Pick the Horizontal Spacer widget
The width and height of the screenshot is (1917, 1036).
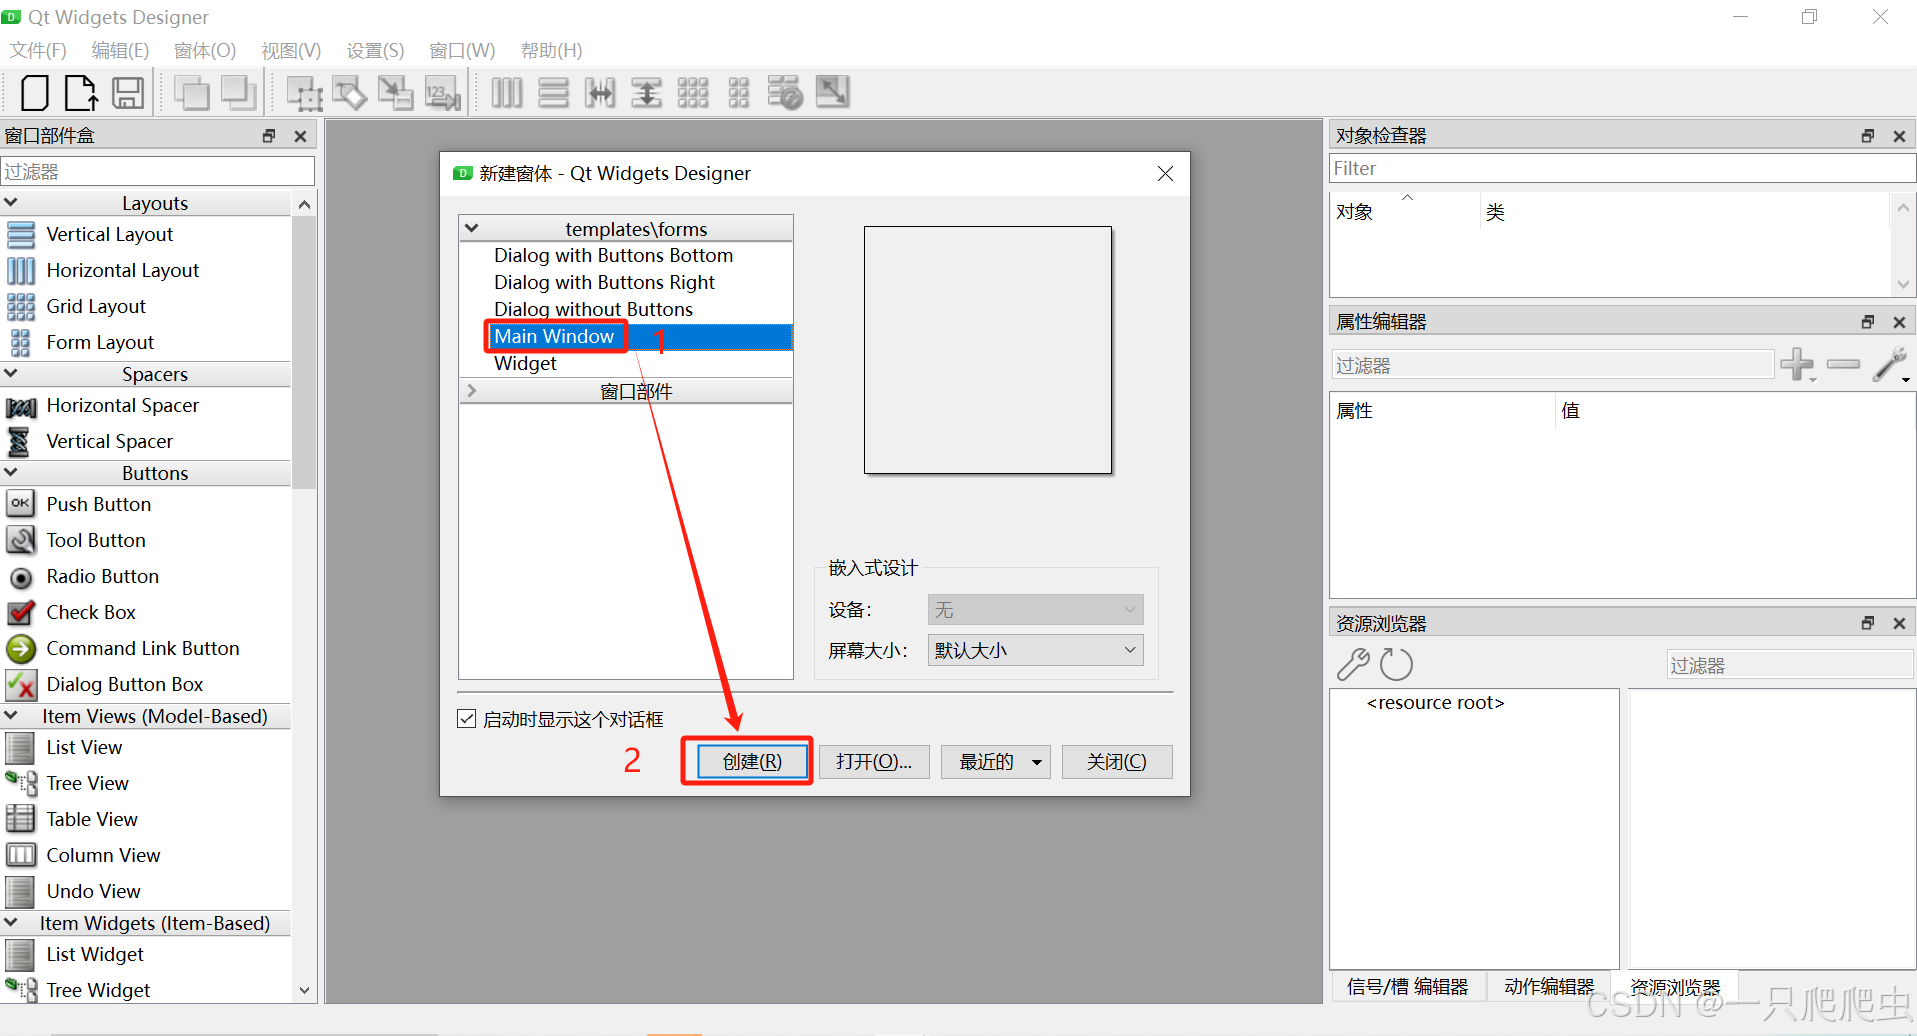[103, 406]
